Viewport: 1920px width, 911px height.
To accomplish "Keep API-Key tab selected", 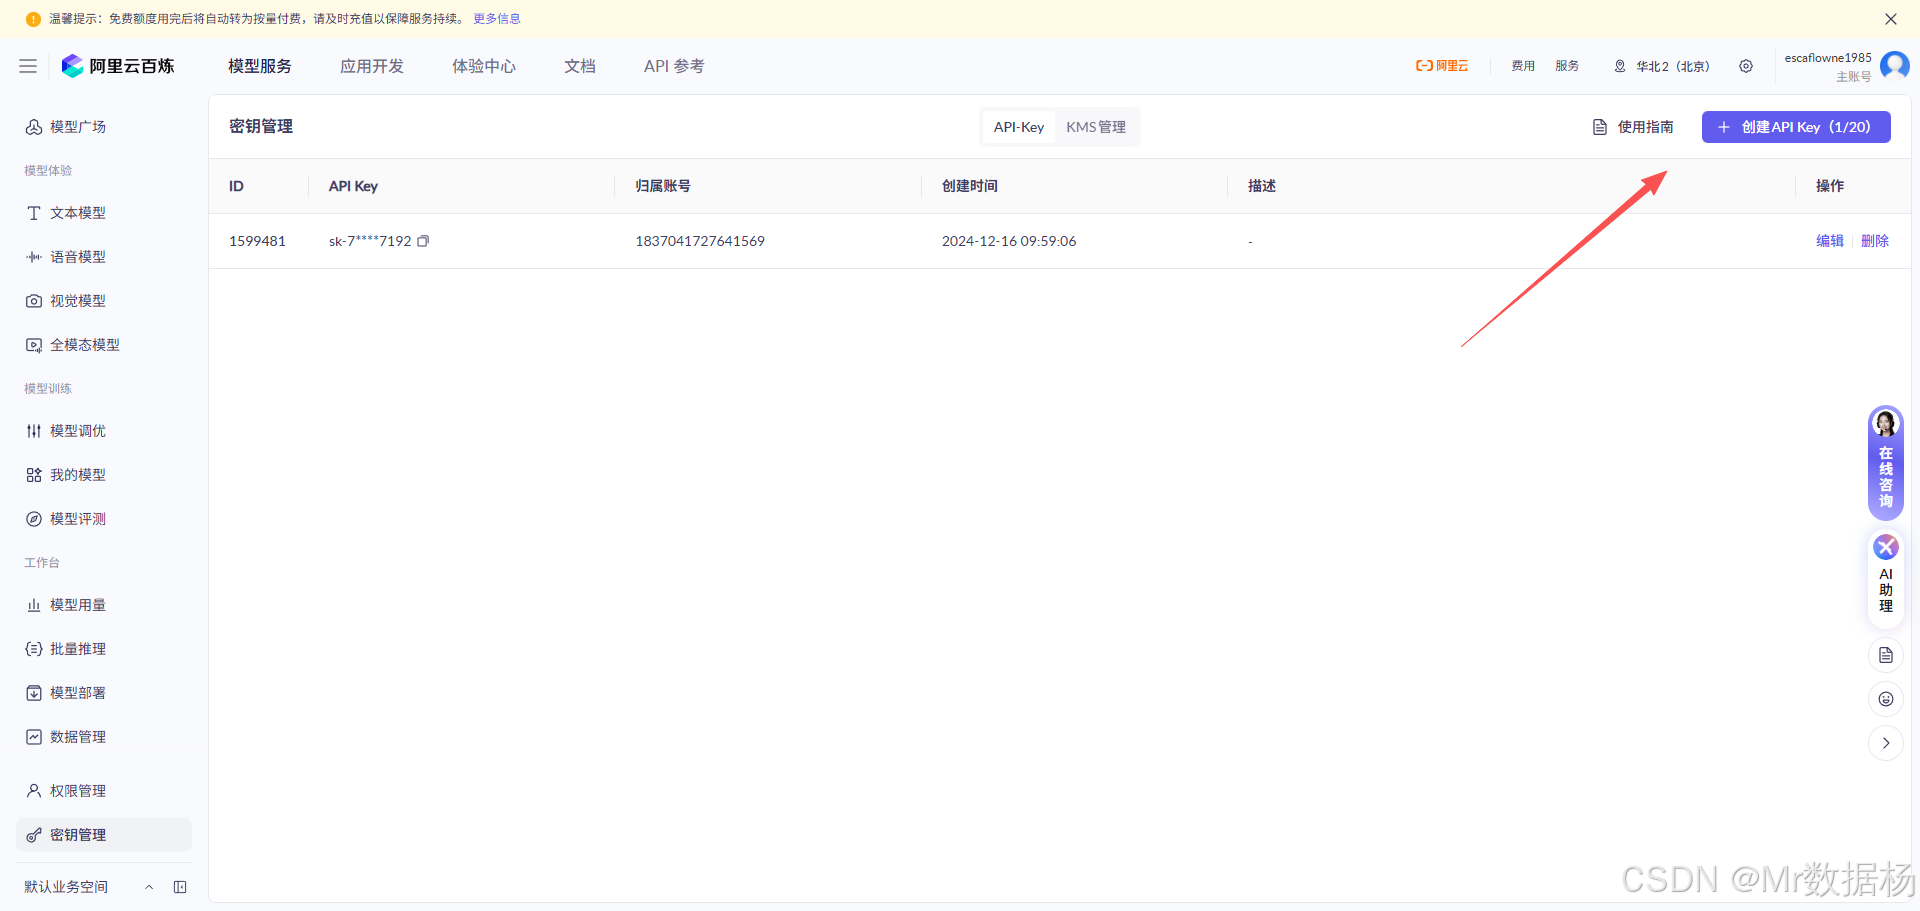I will (x=1018, y=127).
